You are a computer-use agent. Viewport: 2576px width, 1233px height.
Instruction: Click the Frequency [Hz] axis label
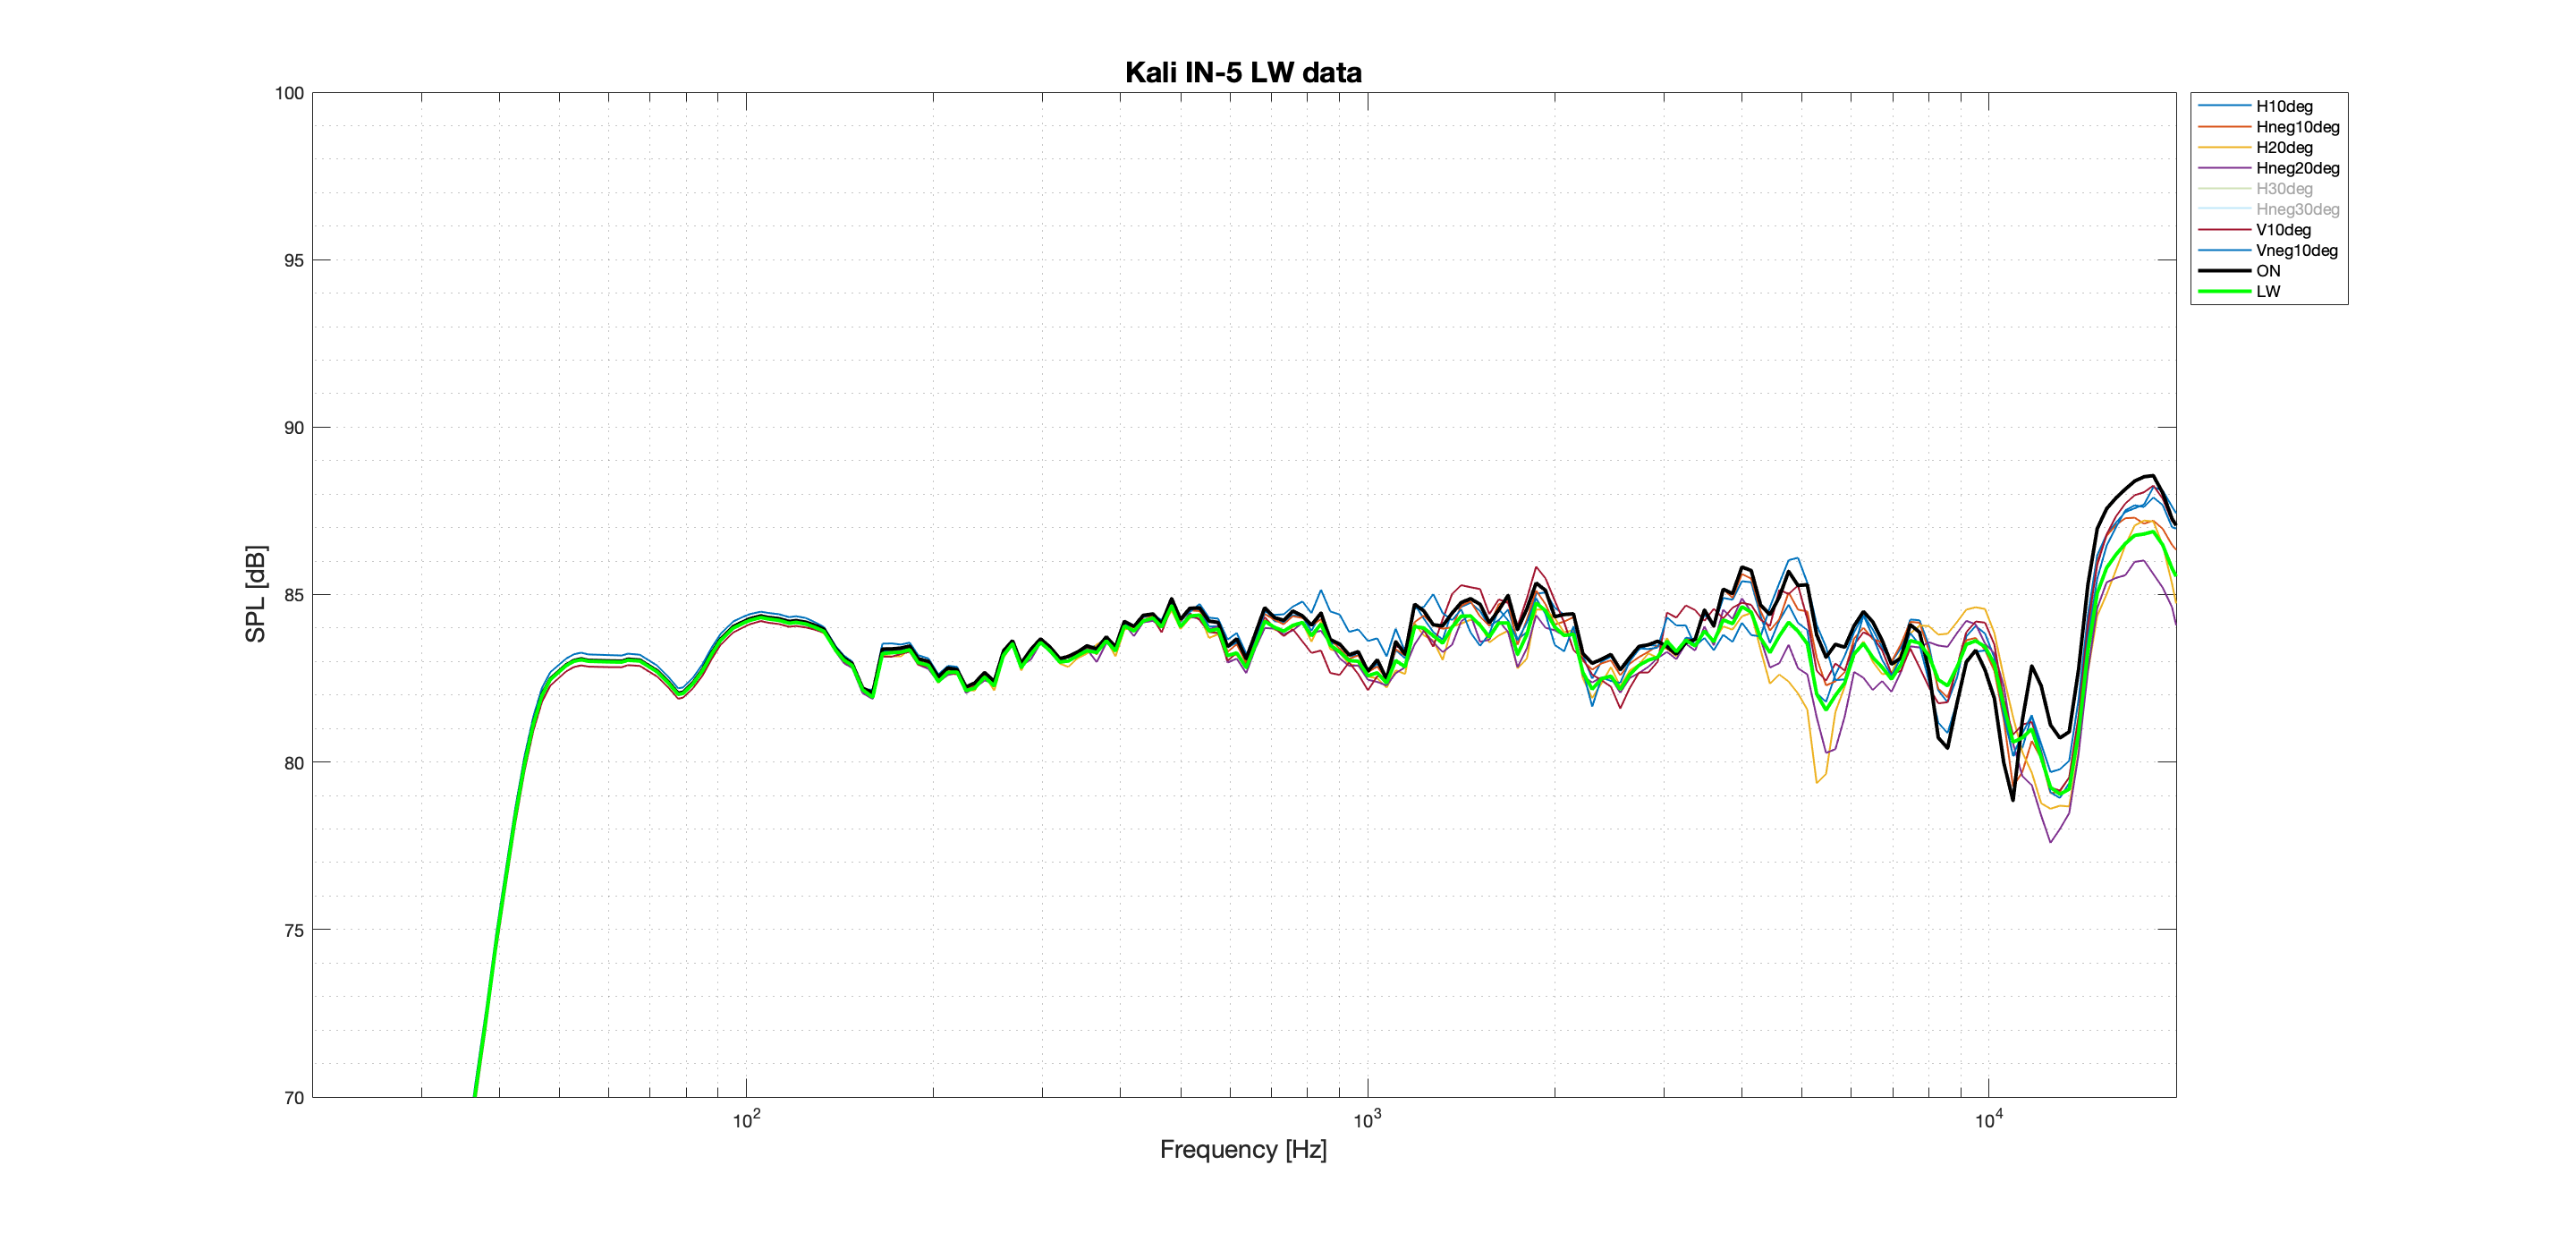pos(1243,1149)
